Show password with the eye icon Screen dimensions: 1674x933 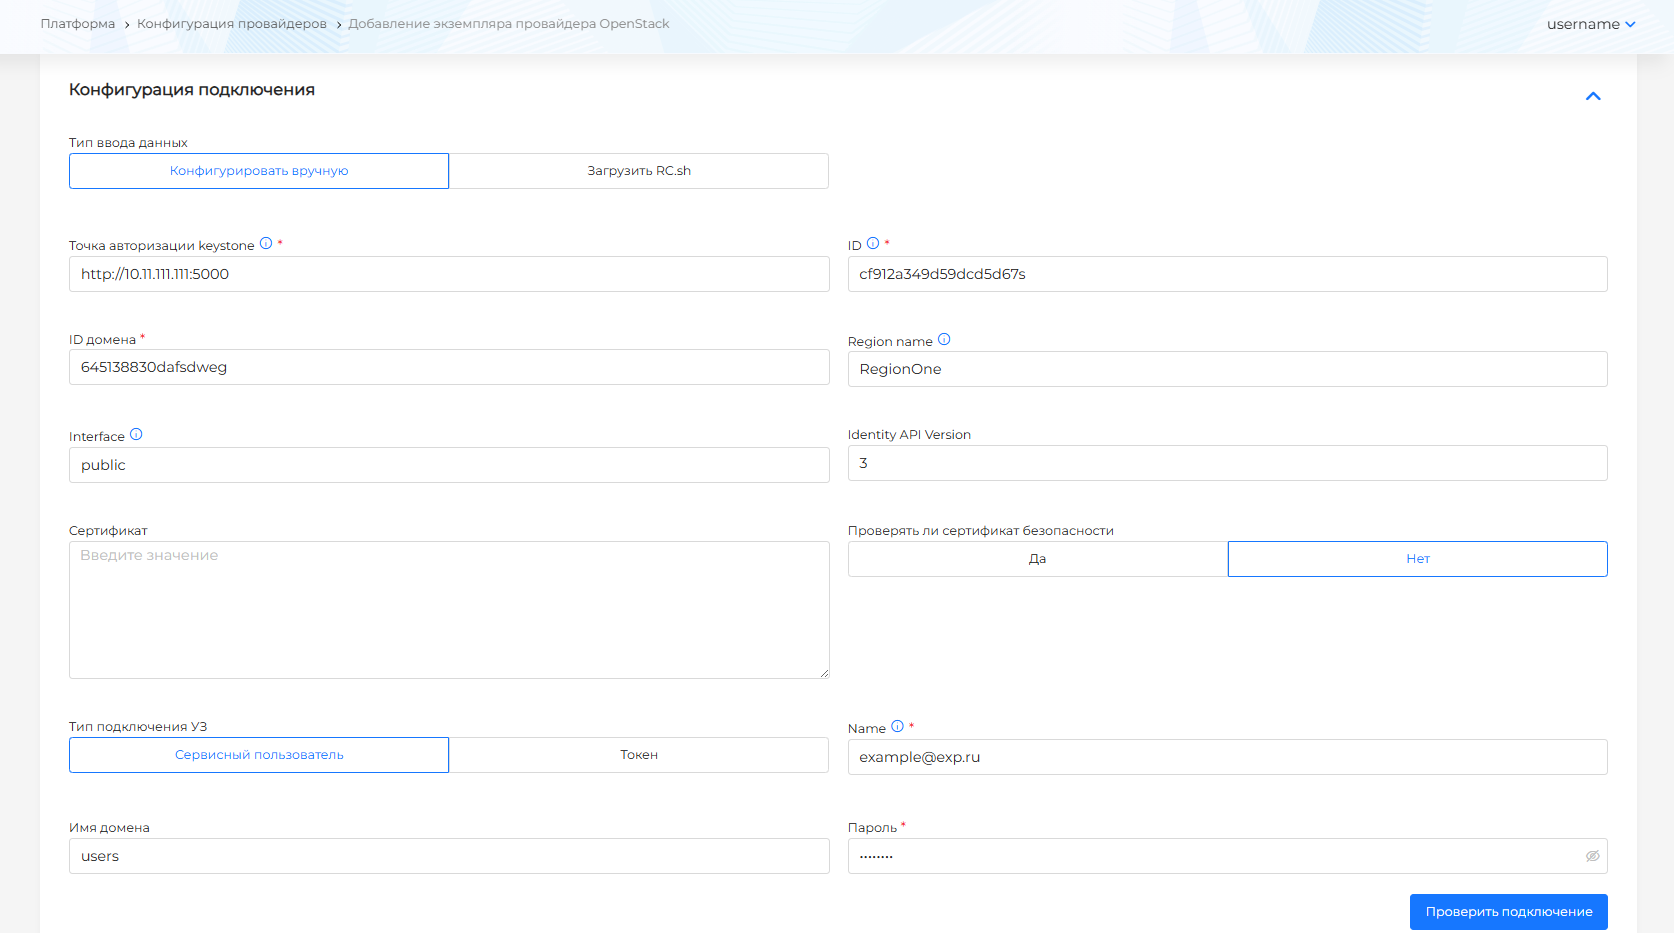click(1592, 856)
